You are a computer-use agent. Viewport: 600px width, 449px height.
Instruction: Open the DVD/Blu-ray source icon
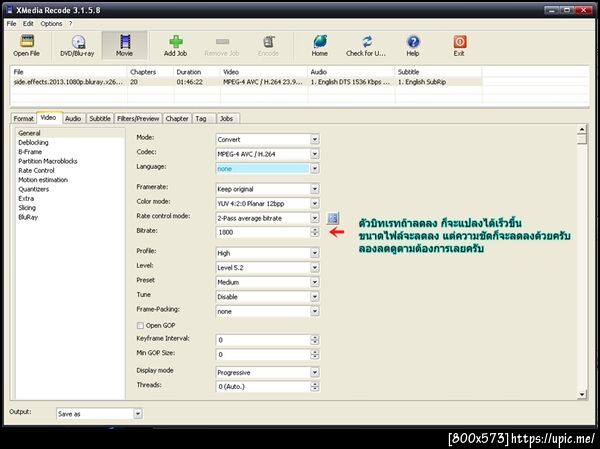[x=78, y=42]
